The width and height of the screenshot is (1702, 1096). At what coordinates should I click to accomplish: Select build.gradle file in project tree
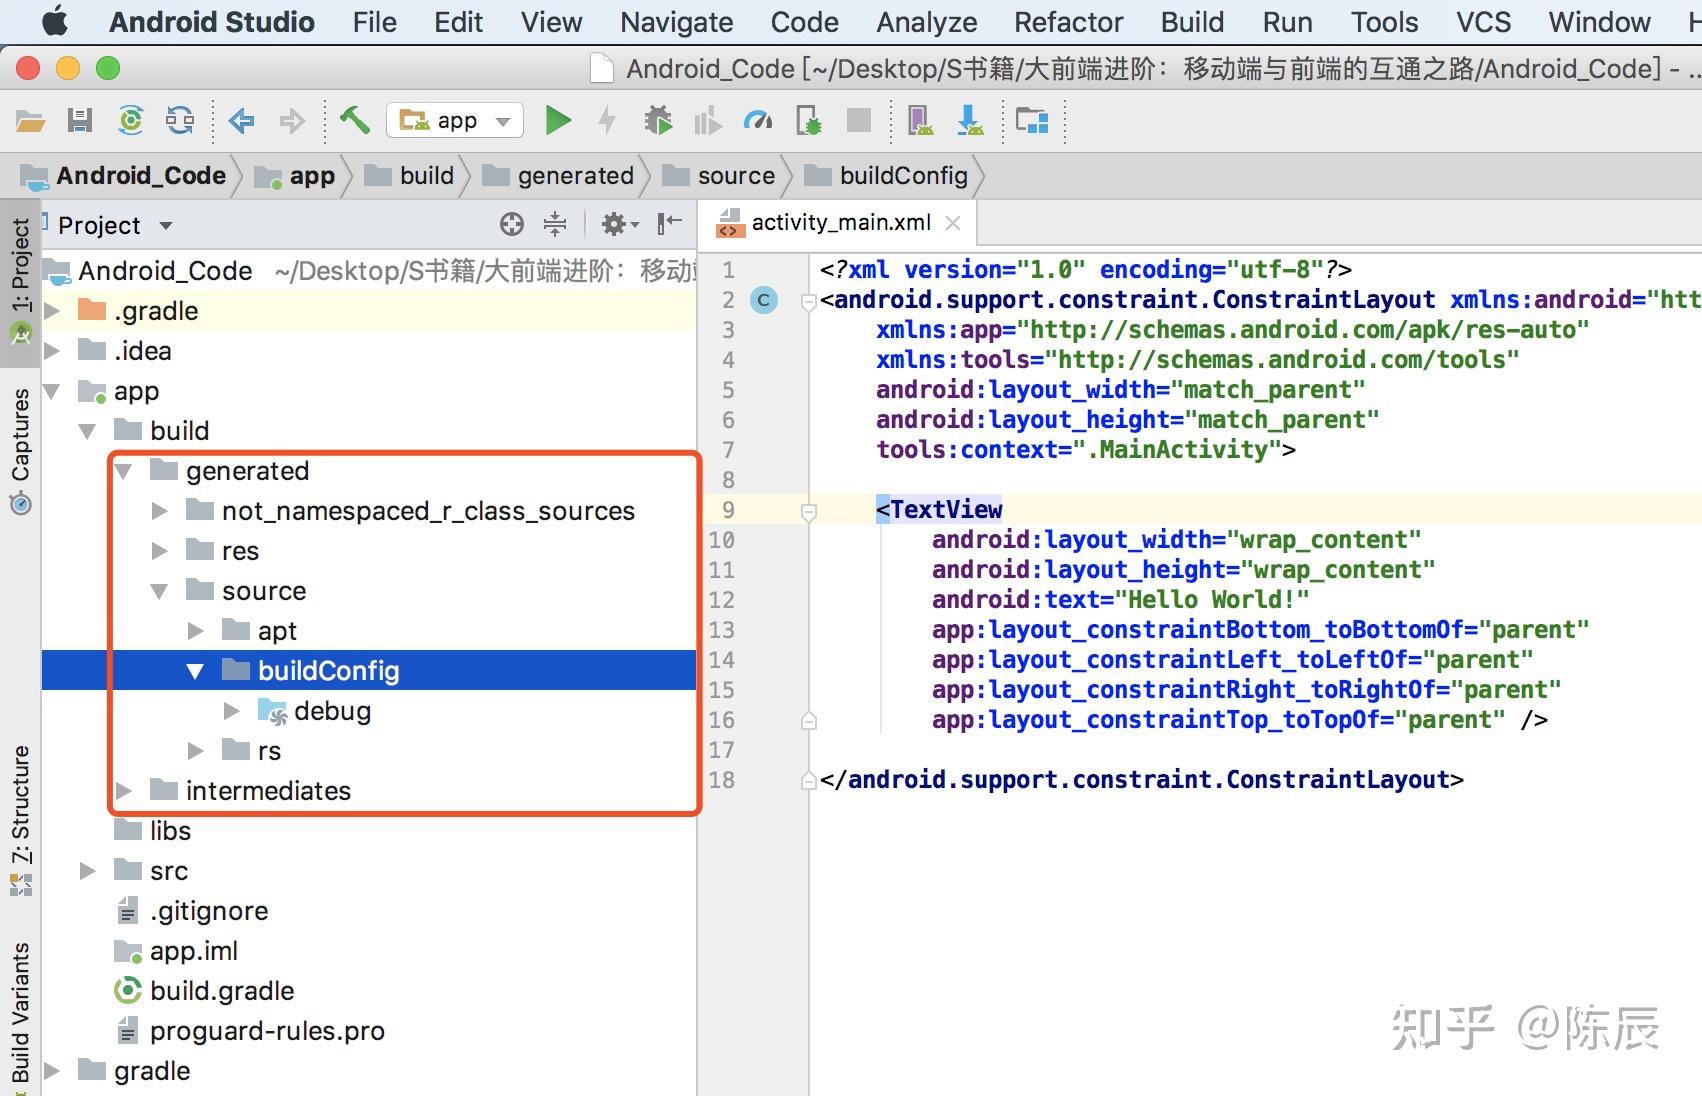[x=221, y=991]
